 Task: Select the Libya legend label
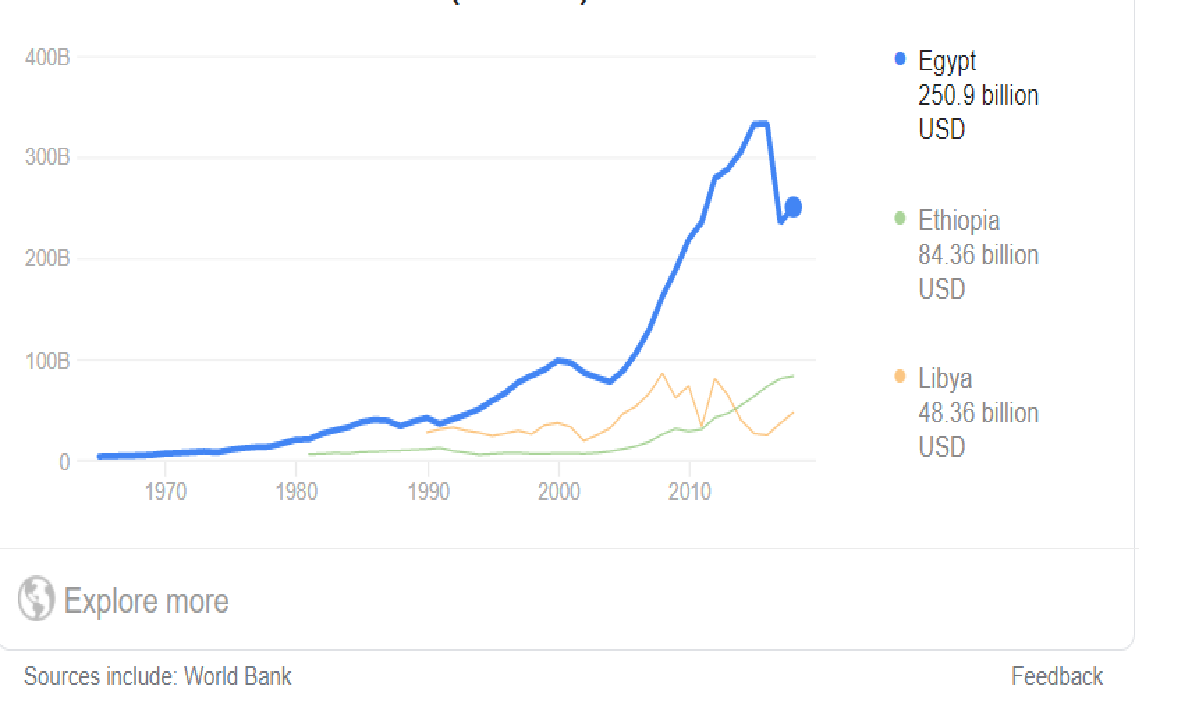pyautogui.click(x=945, y=379)
